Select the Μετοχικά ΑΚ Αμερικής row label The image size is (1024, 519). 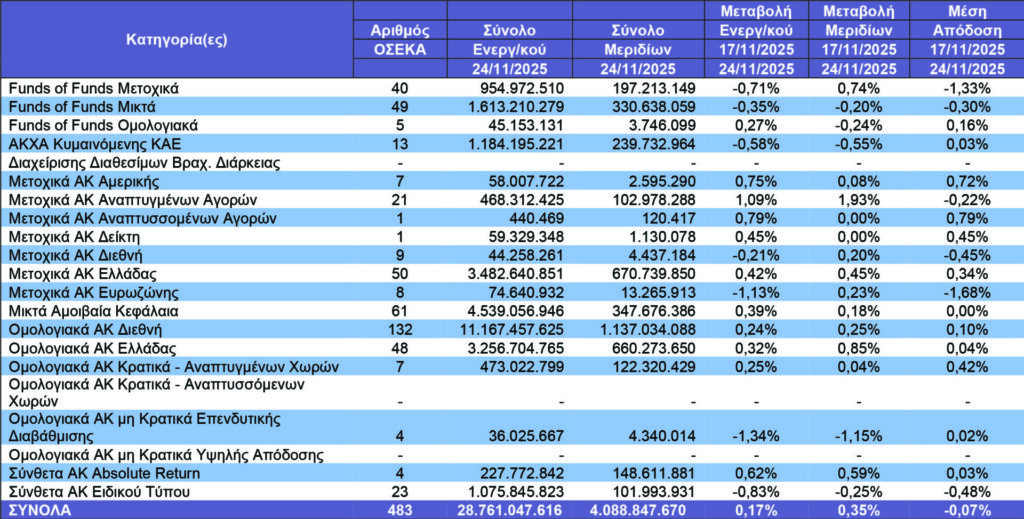93,180
